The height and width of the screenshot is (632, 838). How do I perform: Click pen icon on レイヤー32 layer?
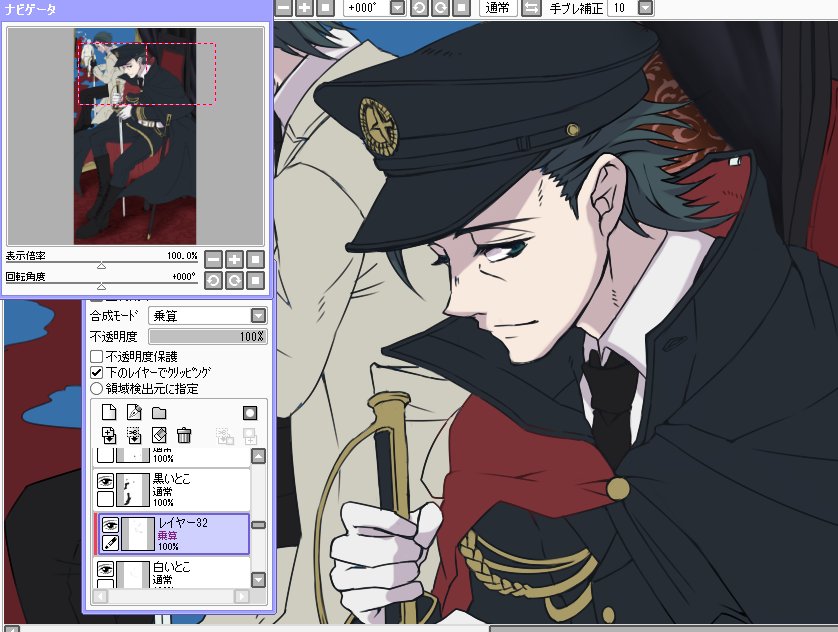pyautogui.click(x=110, y=543)
